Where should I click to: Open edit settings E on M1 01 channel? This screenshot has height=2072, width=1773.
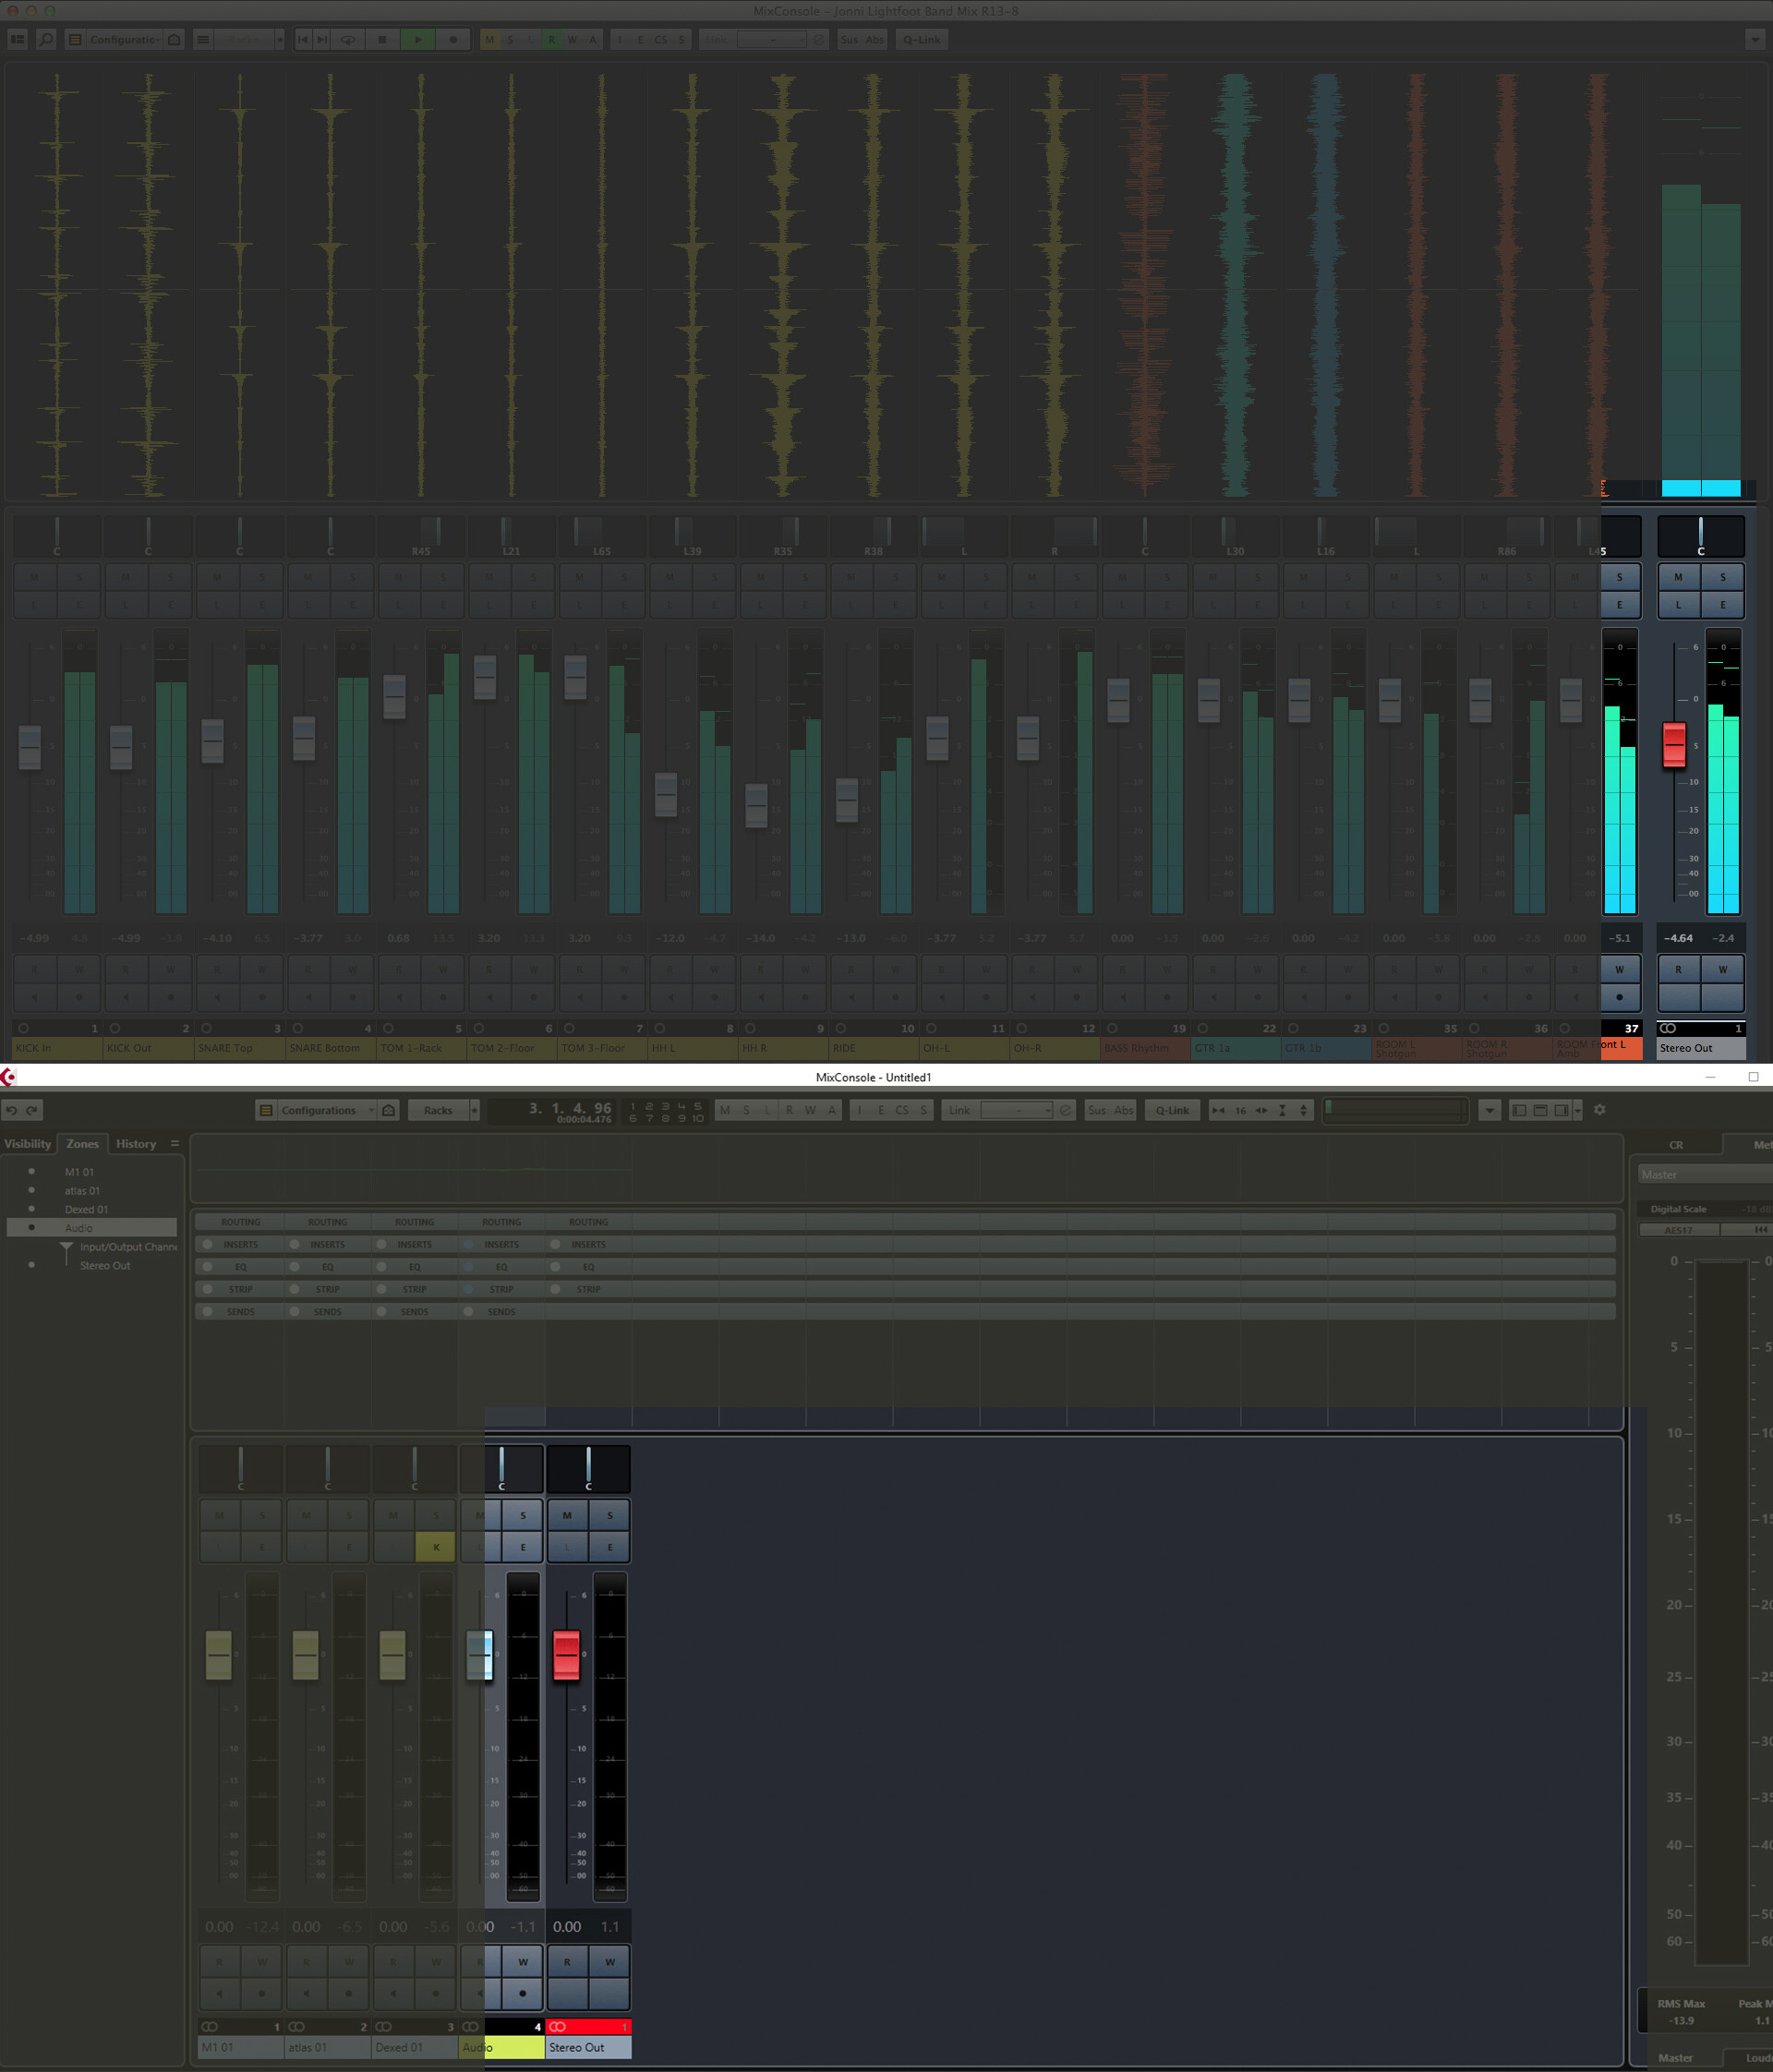click(262, 1548)
